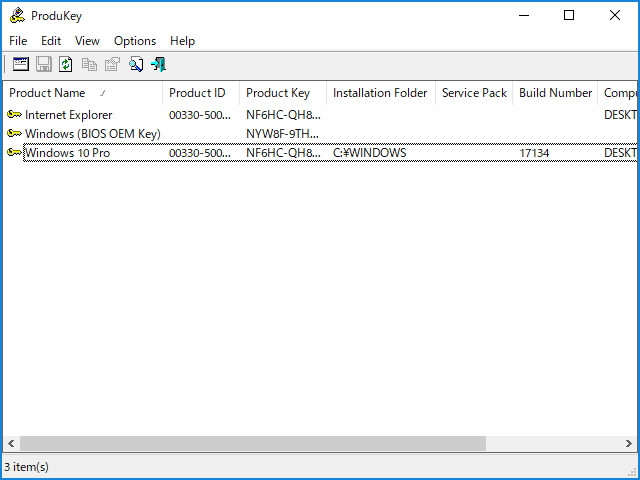Open the File menu
Image resolution: width=640 pixels, height=480 pixels.
coord(18,41)
